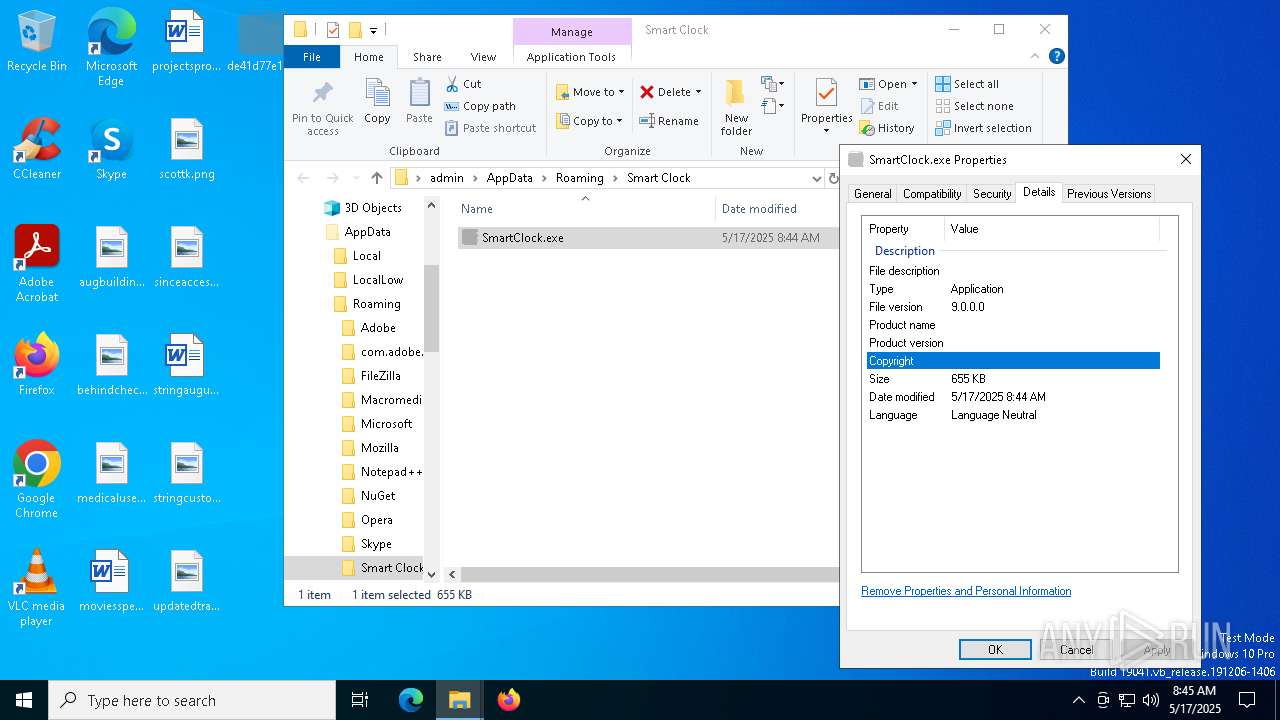The image size is (1280, 720).
Task: Switch to the View ribbon tab
Action: pos(483,57)
